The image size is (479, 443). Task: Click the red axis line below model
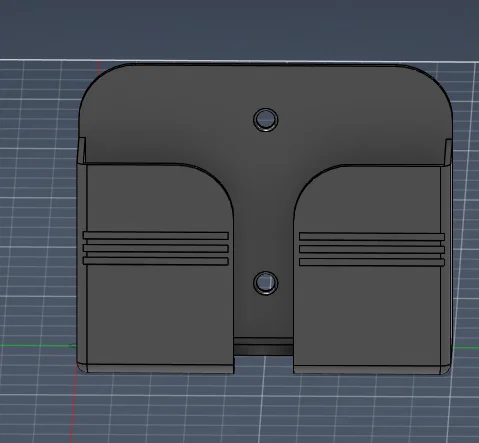72,408
